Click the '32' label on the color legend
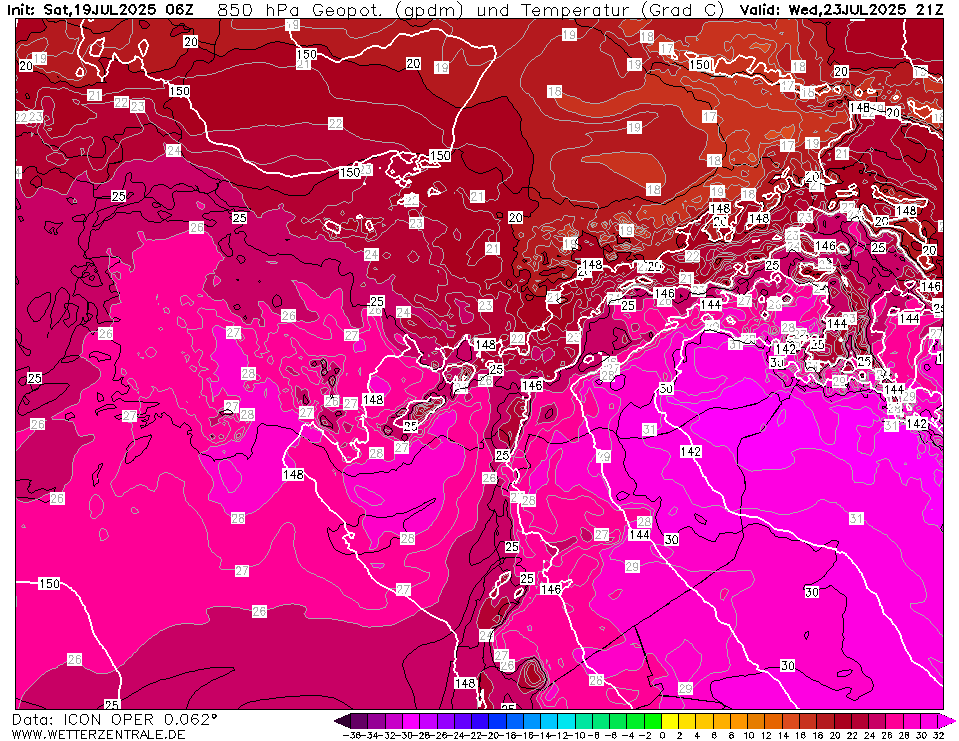 [939, 735]
